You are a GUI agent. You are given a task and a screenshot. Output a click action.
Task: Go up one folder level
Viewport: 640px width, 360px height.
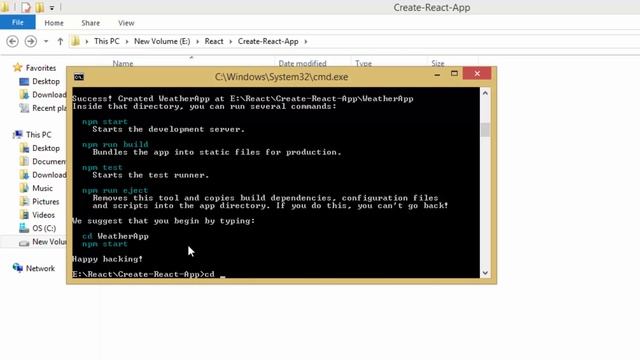60,41
